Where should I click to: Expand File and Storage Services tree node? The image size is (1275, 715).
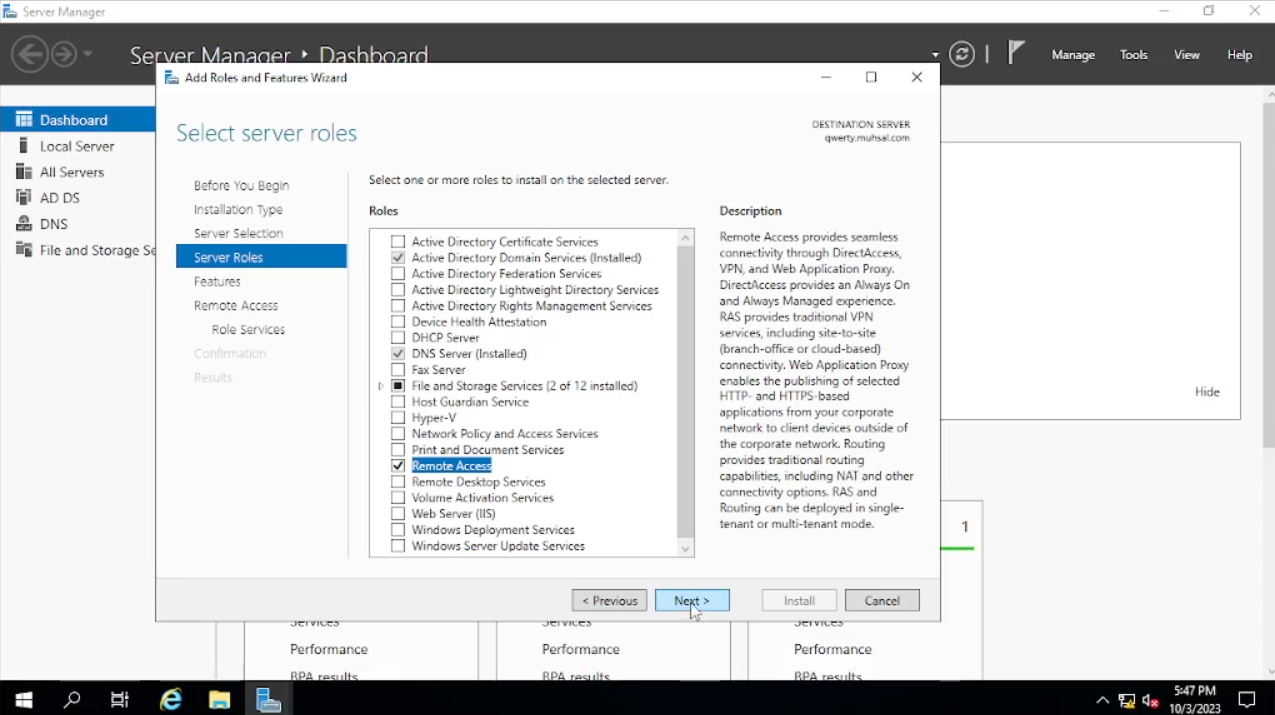pyautogui.click(x=381, y=386)
